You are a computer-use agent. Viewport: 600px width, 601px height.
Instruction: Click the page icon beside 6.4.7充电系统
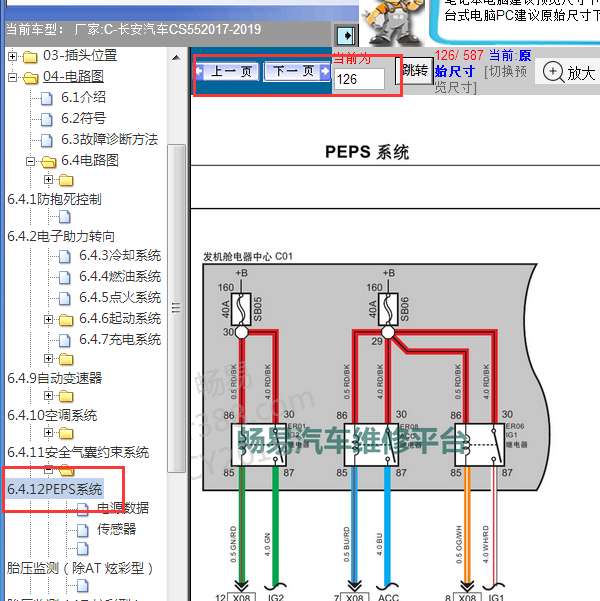(65, 341)
